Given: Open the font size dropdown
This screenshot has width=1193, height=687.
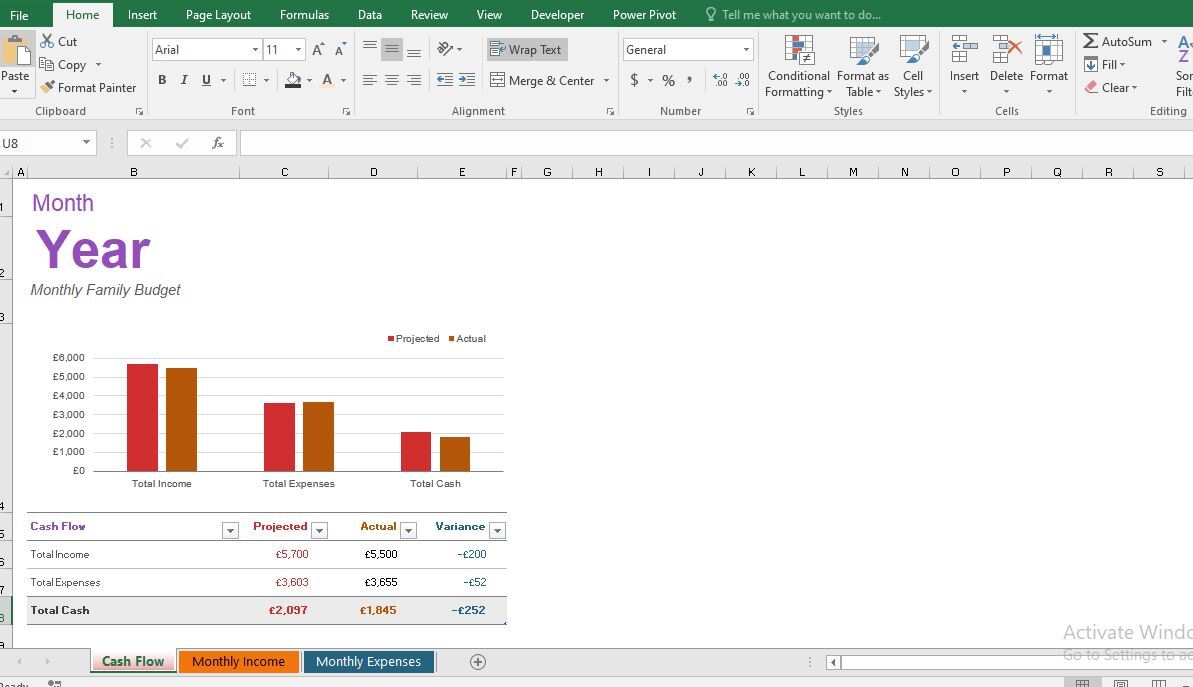Looking at the screenshot, I should [x=298, y=49].
